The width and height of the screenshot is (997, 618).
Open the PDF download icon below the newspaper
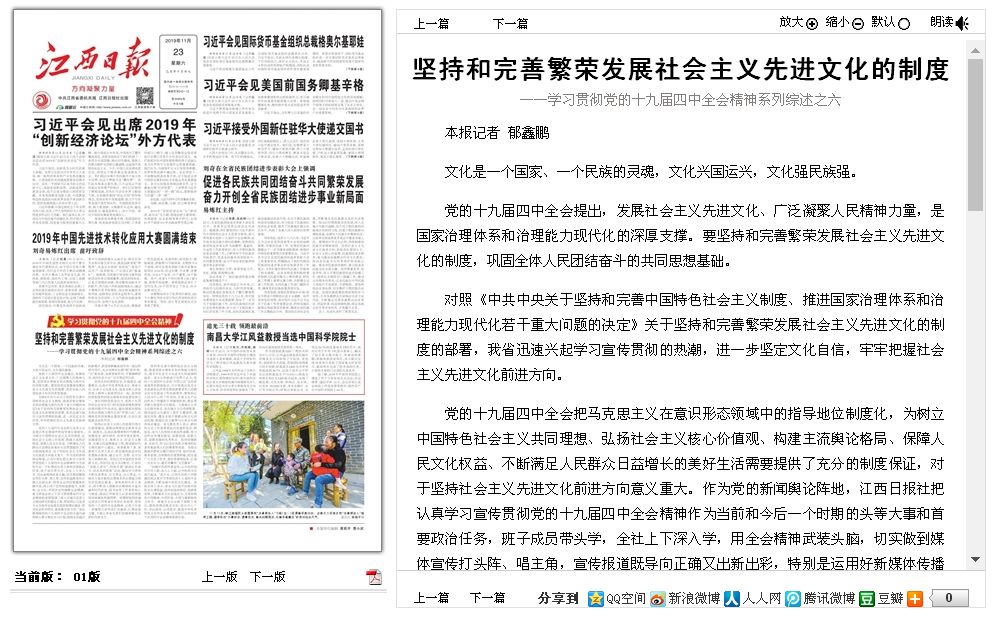point(374,577)
